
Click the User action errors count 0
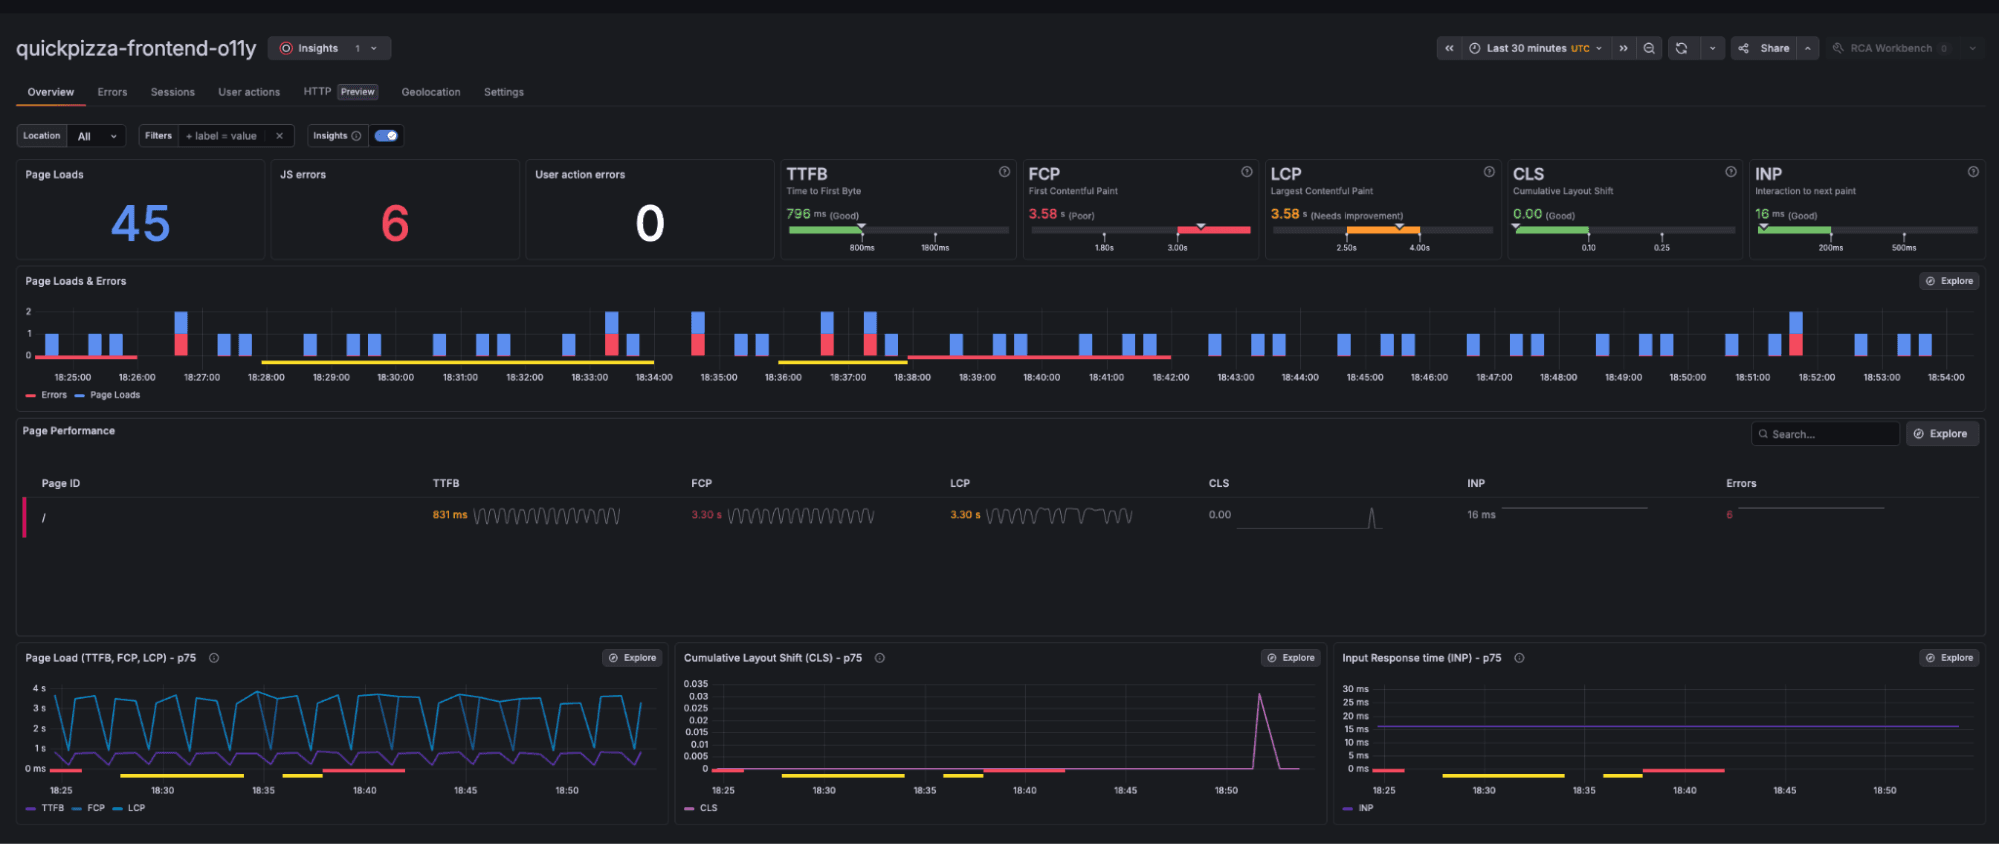click(x=650, y=223)
